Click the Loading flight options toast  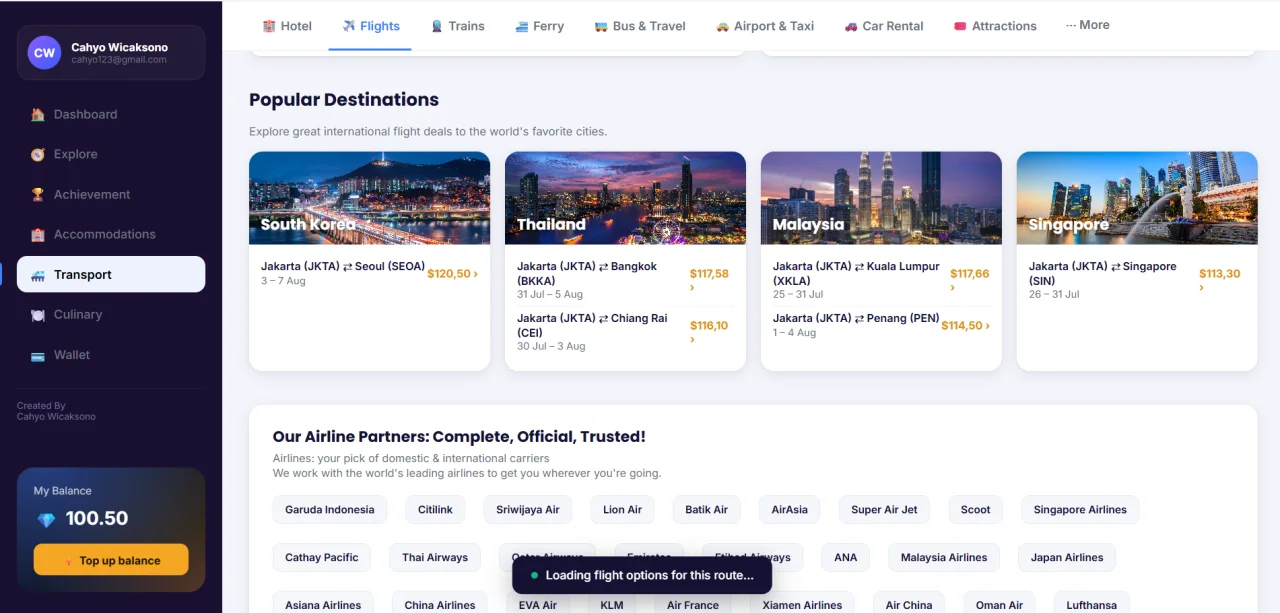pyautogui.click(x=642, y=576)
